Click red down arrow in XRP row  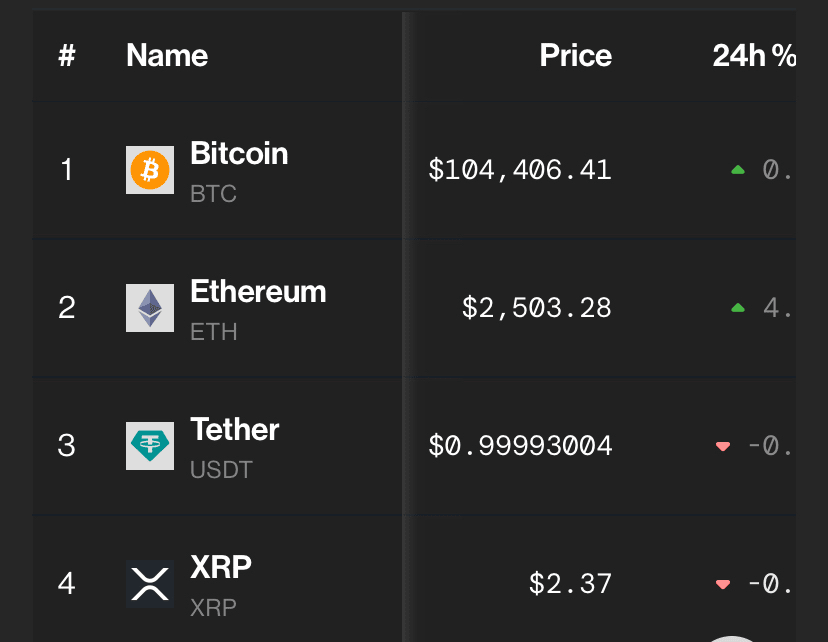click(x=723, y=585)
